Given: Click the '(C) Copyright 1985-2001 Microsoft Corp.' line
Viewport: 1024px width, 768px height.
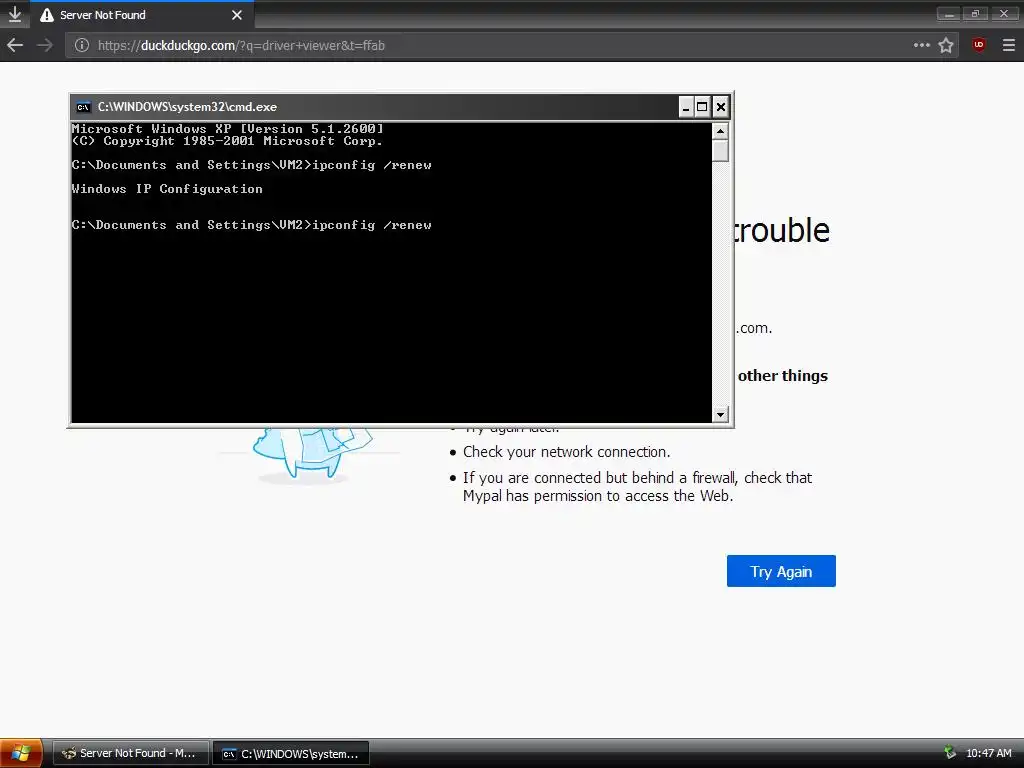Looking at the screenshot, I should (x=227, y=141).
